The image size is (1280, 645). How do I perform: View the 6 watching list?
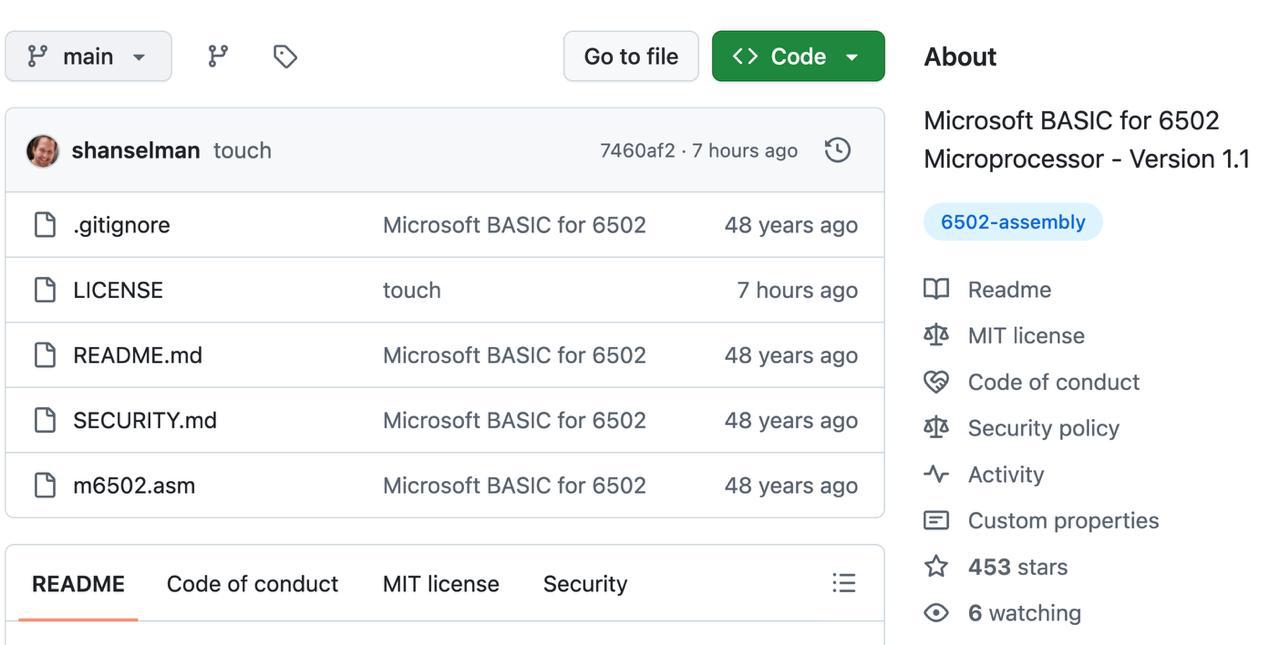1025,612
